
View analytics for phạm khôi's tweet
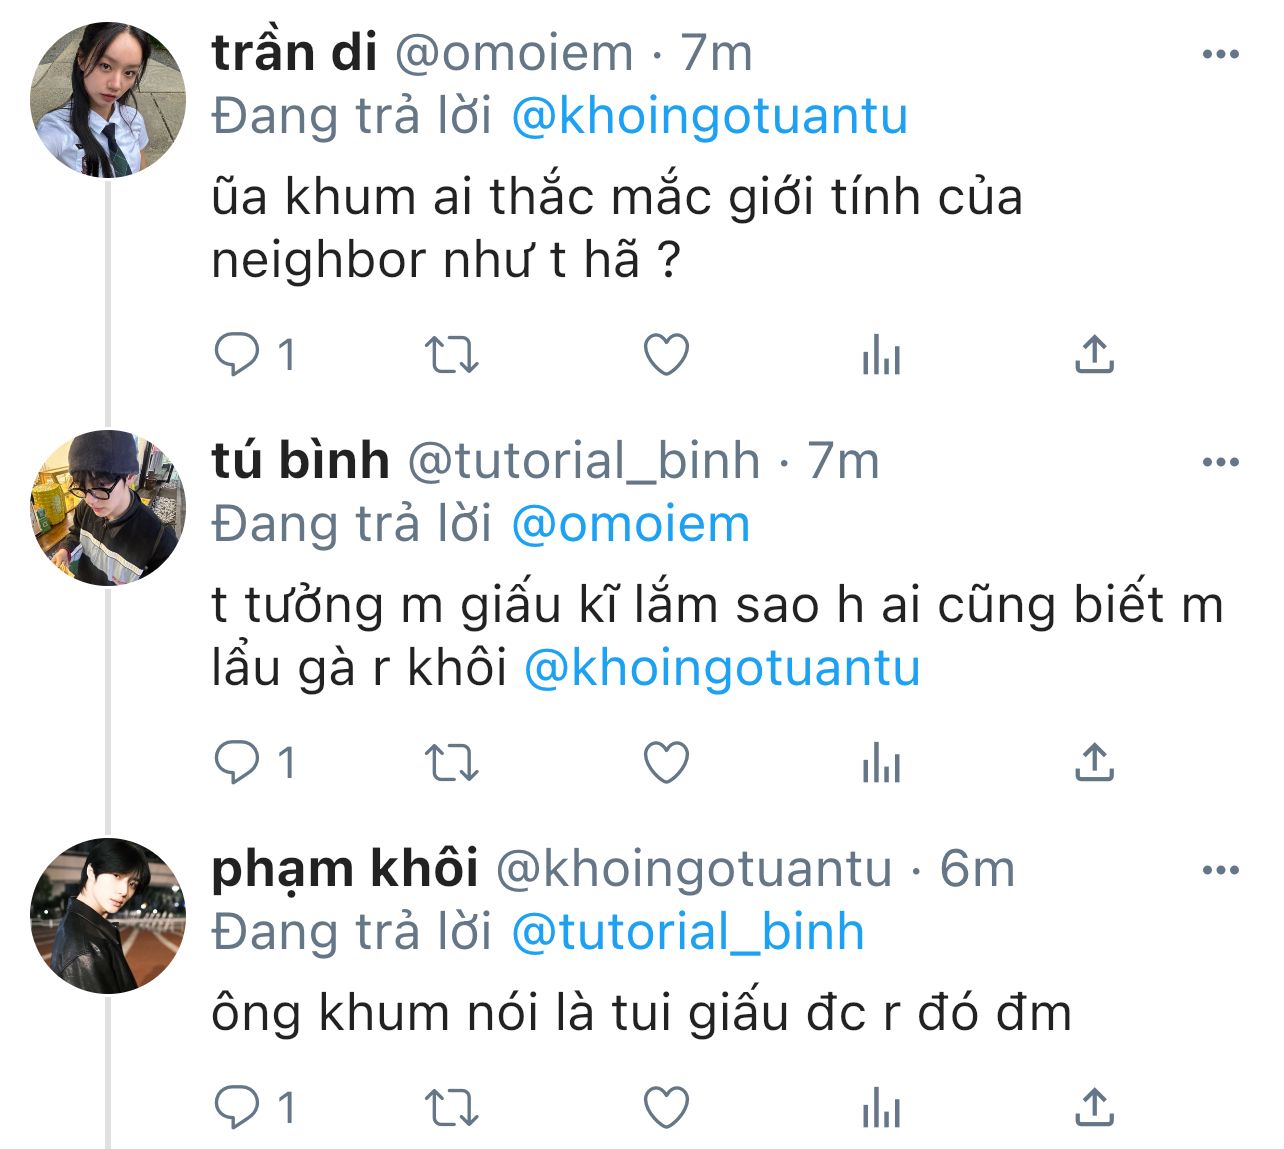pyautogui.click(x=881, y=1108)
